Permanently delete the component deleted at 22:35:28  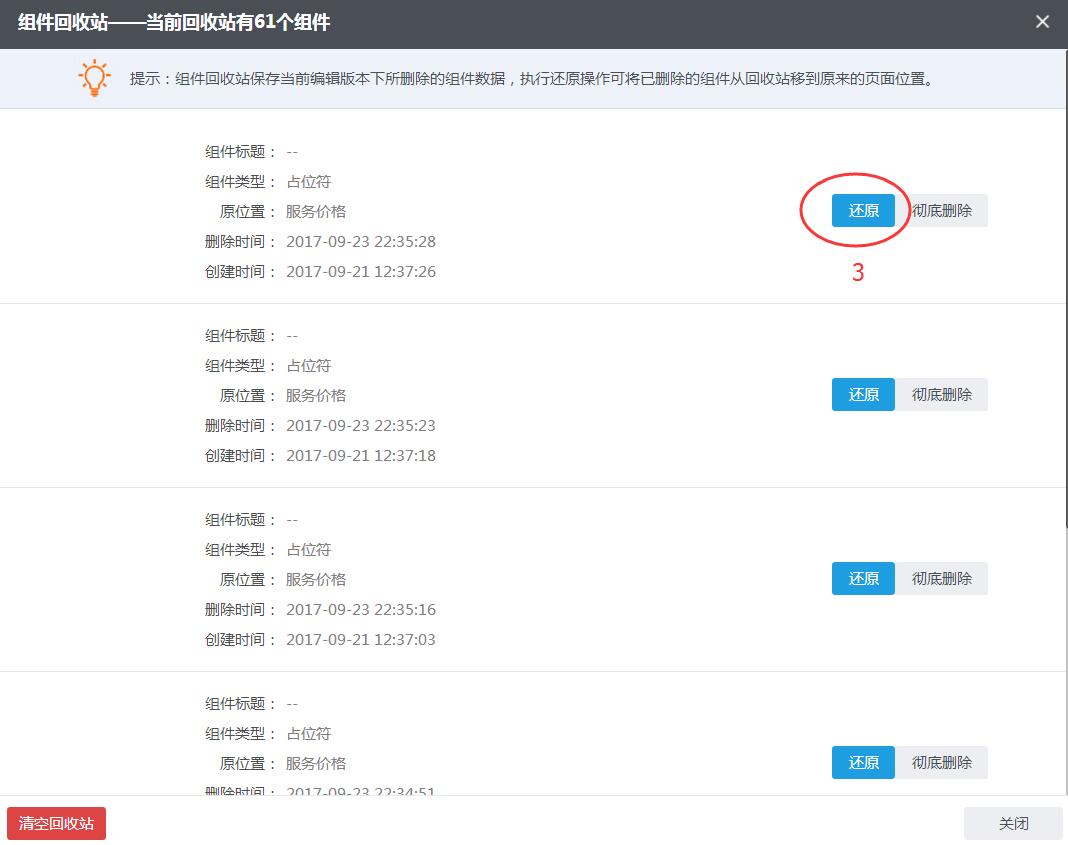(x=941, y=211)
